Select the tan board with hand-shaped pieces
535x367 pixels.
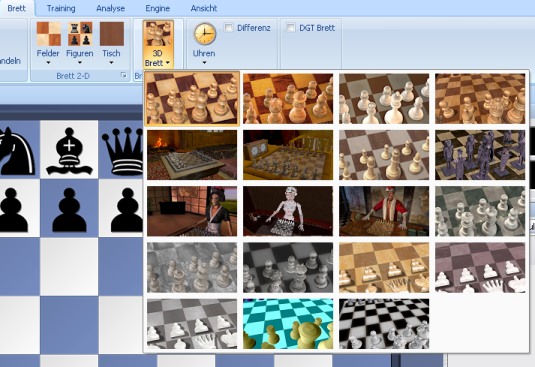[384, 268]
